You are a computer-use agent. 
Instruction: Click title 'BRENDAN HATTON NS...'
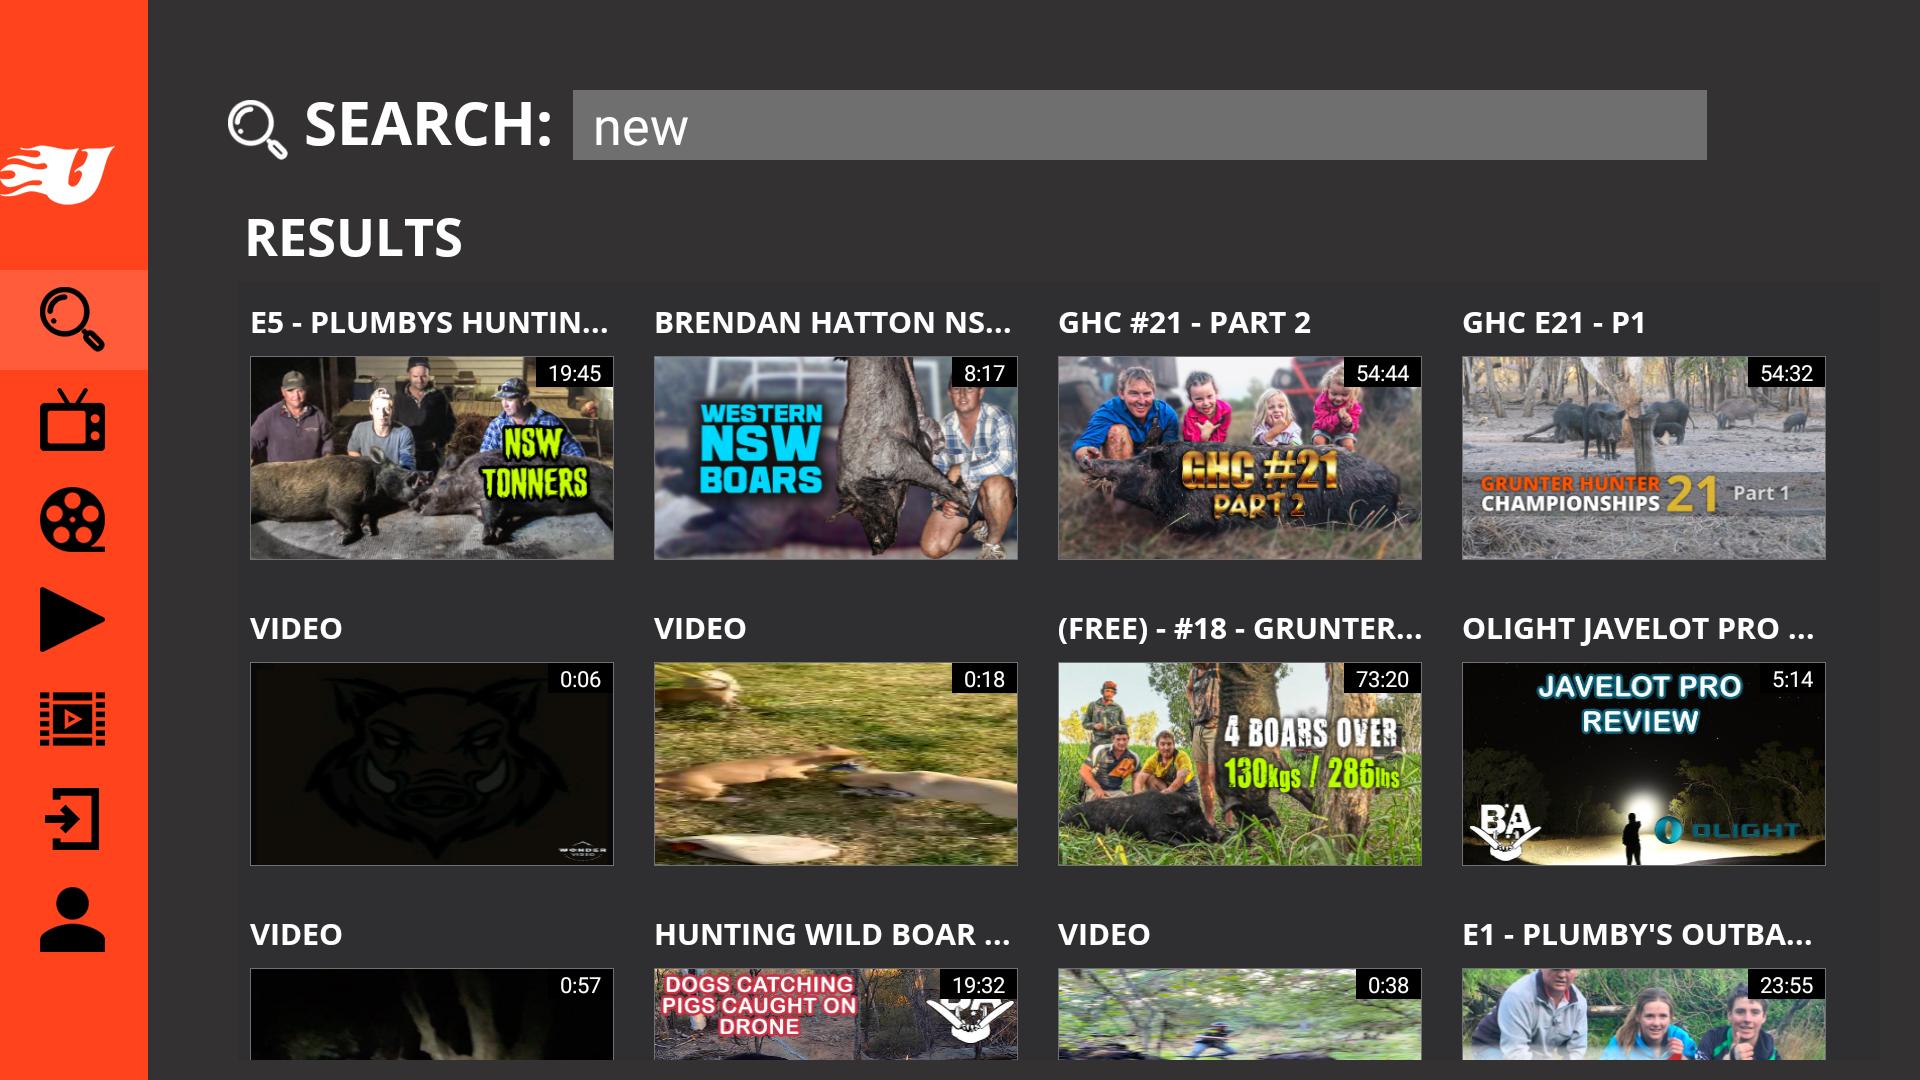833,323
